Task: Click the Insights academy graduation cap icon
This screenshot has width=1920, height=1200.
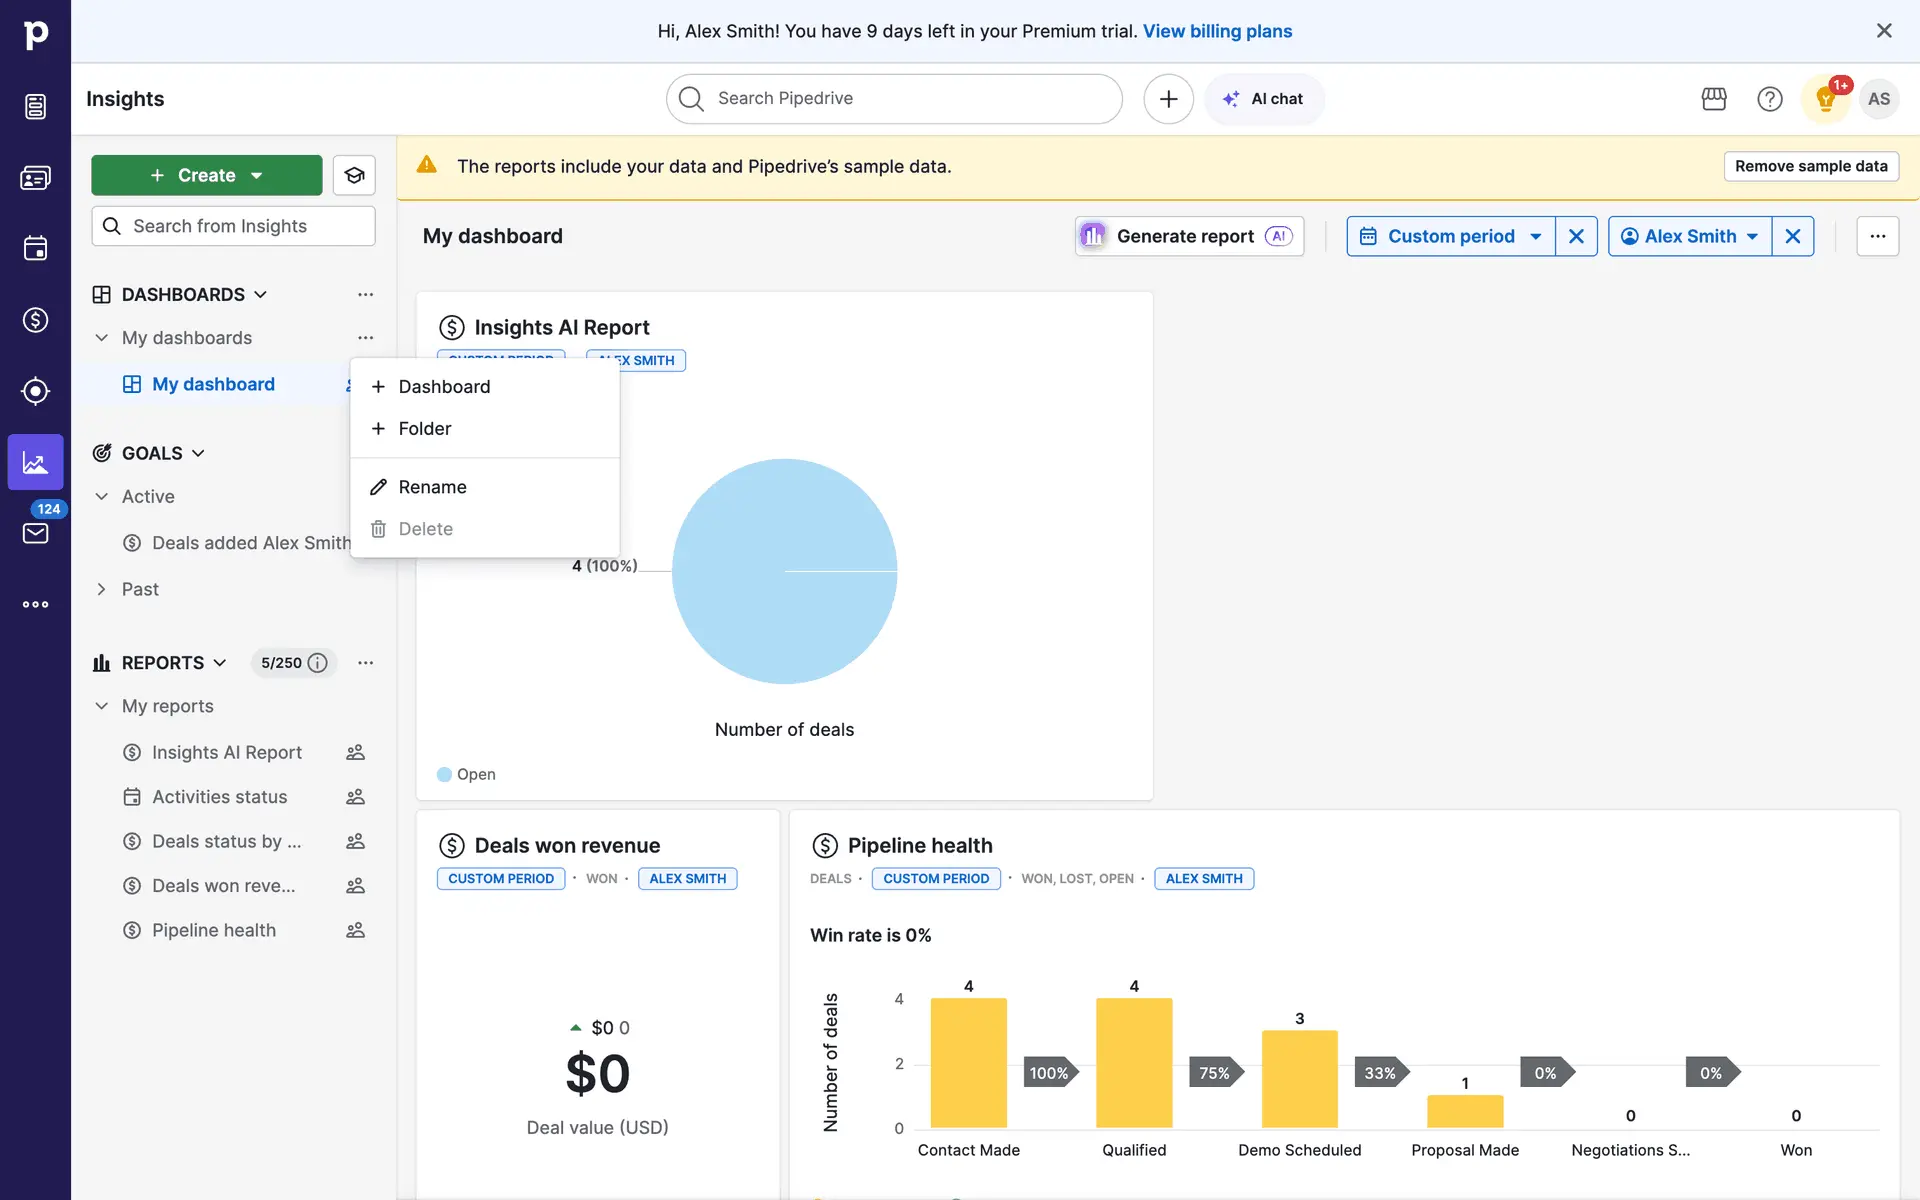Action: (354, 175)
